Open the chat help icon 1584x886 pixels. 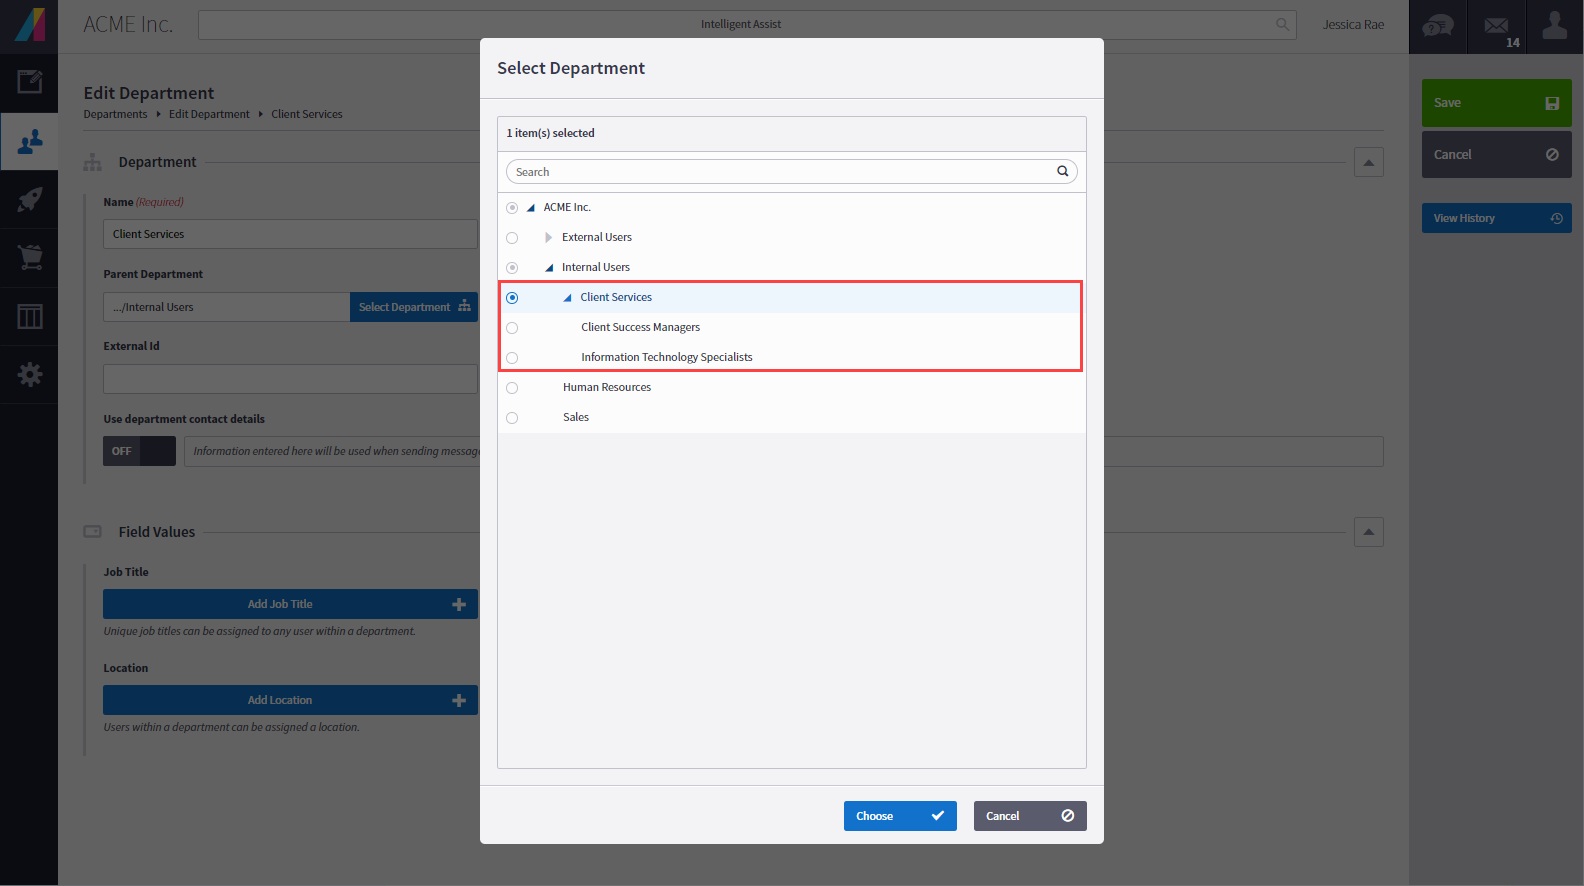[x=1437, y=26]
